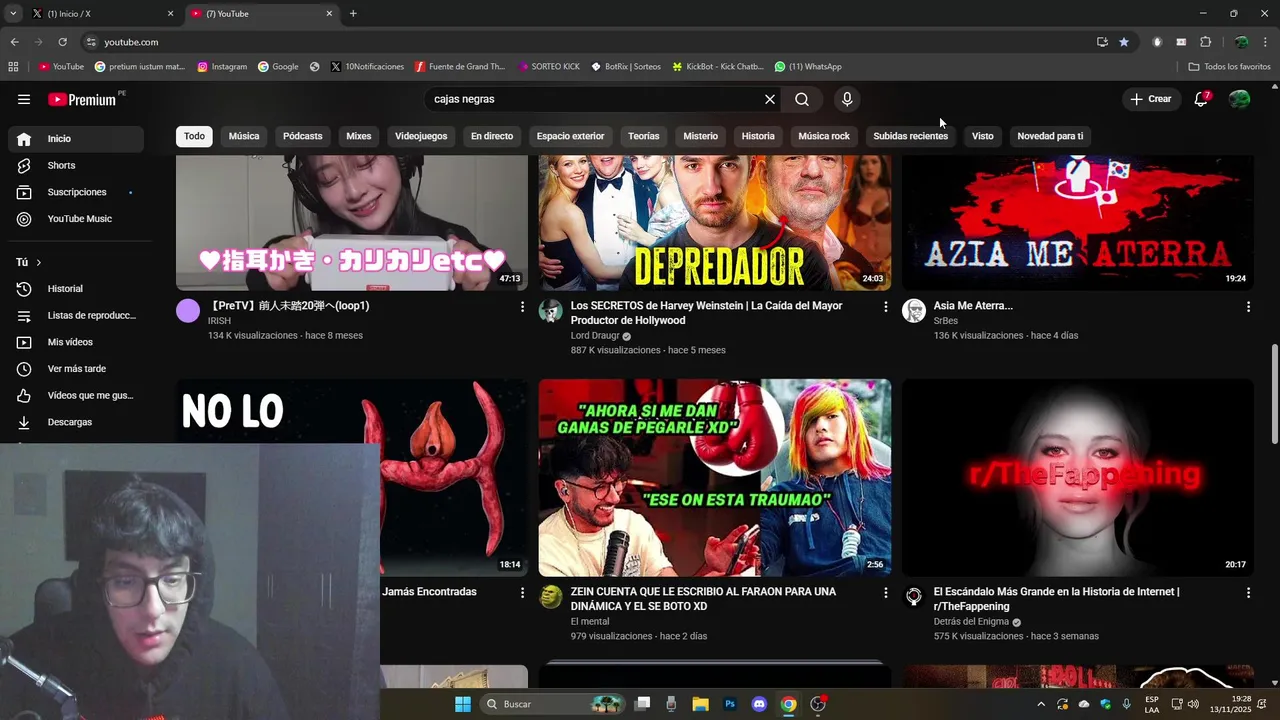Image resolution: width=1280 pixels, height=720 pixels.
Task: Open Photoshop from the taskbar
Action: [730, 704]
